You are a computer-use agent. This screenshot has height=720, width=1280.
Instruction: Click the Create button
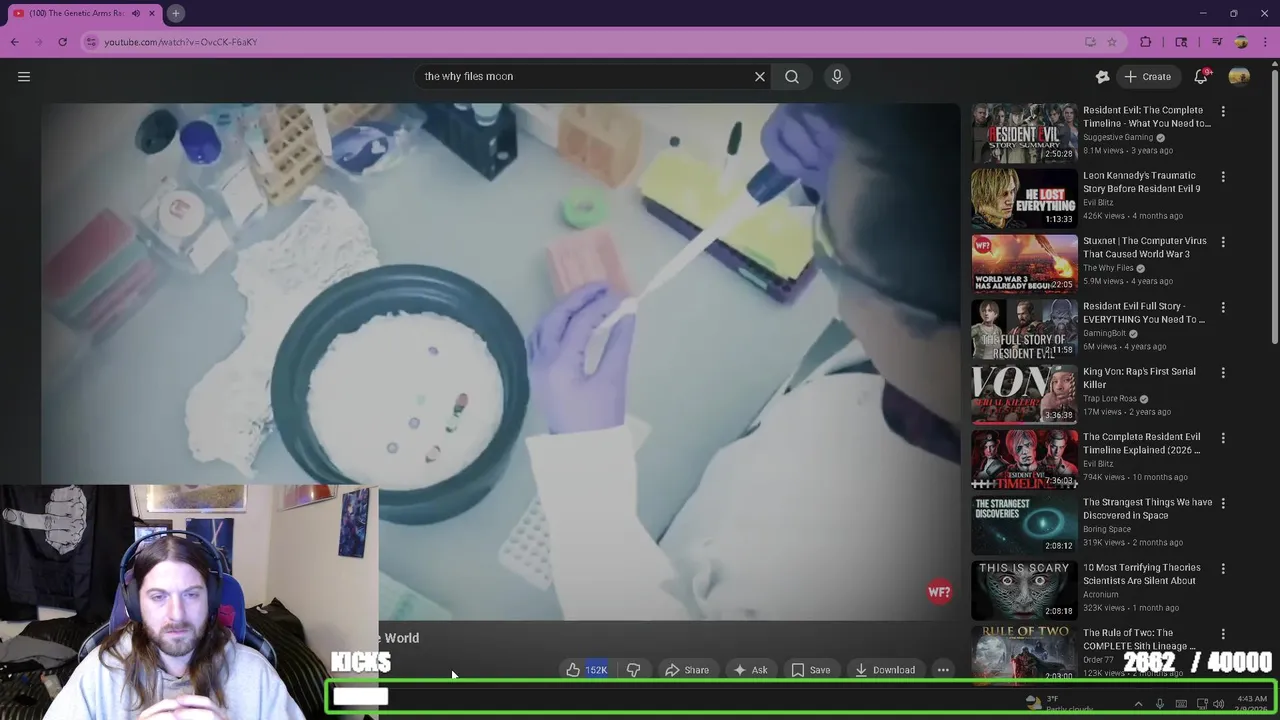pos(1147,76)
